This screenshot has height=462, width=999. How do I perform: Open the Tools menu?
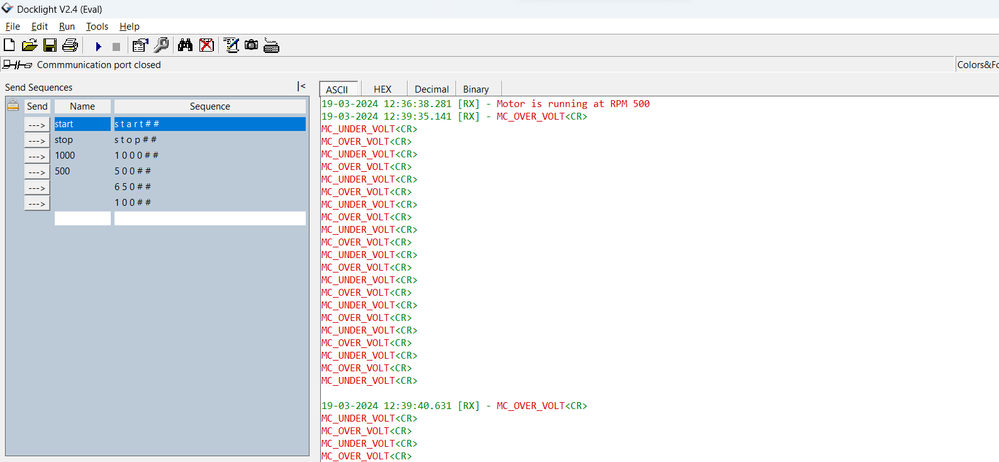[x=97, y=27]
